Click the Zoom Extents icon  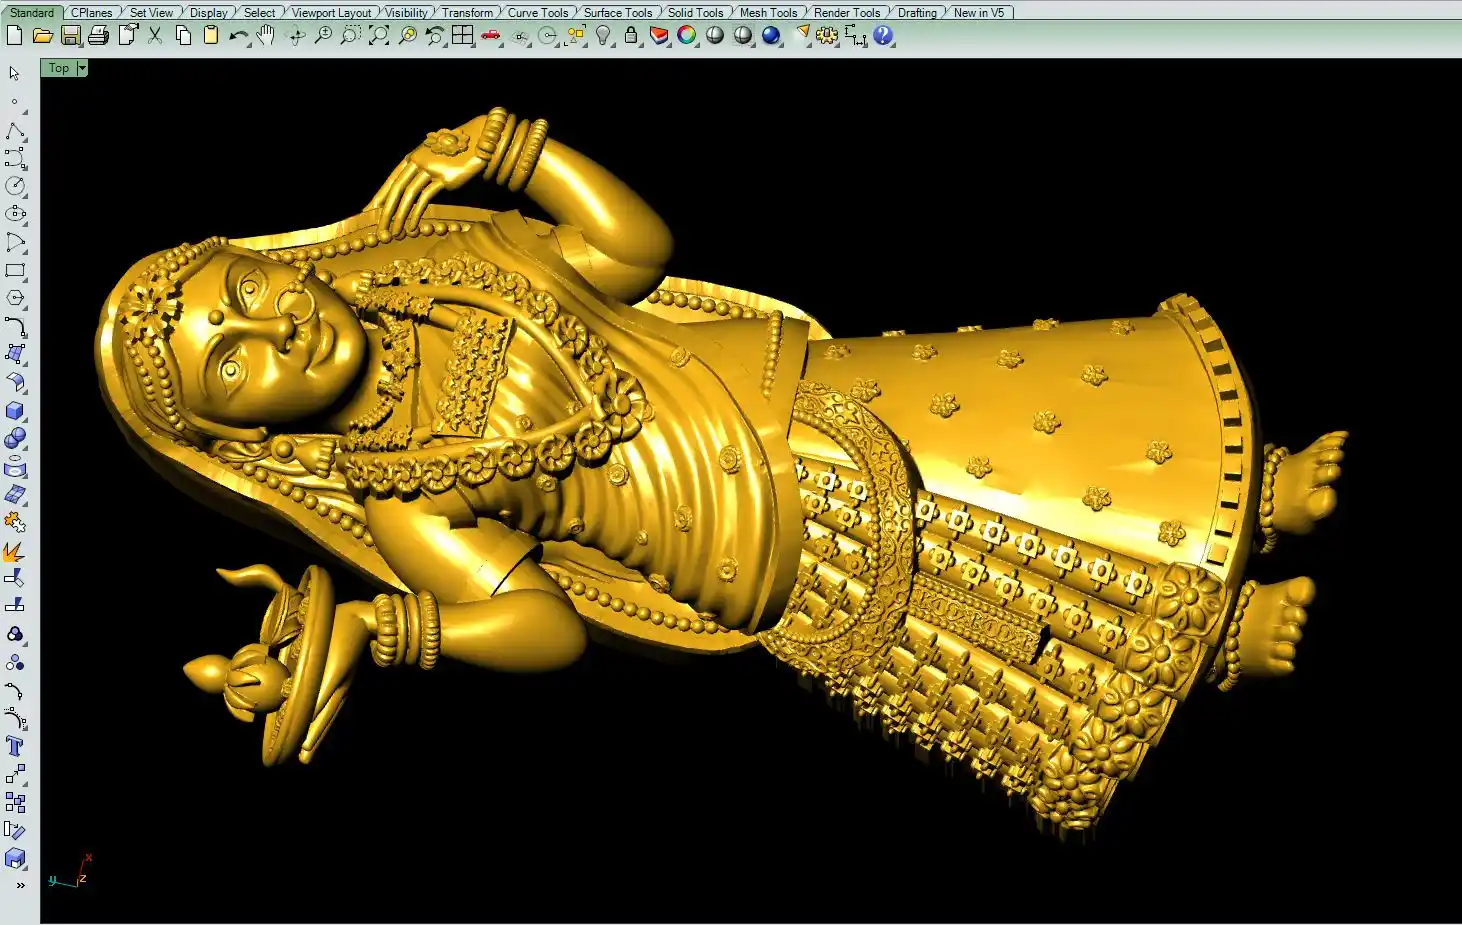379,36
